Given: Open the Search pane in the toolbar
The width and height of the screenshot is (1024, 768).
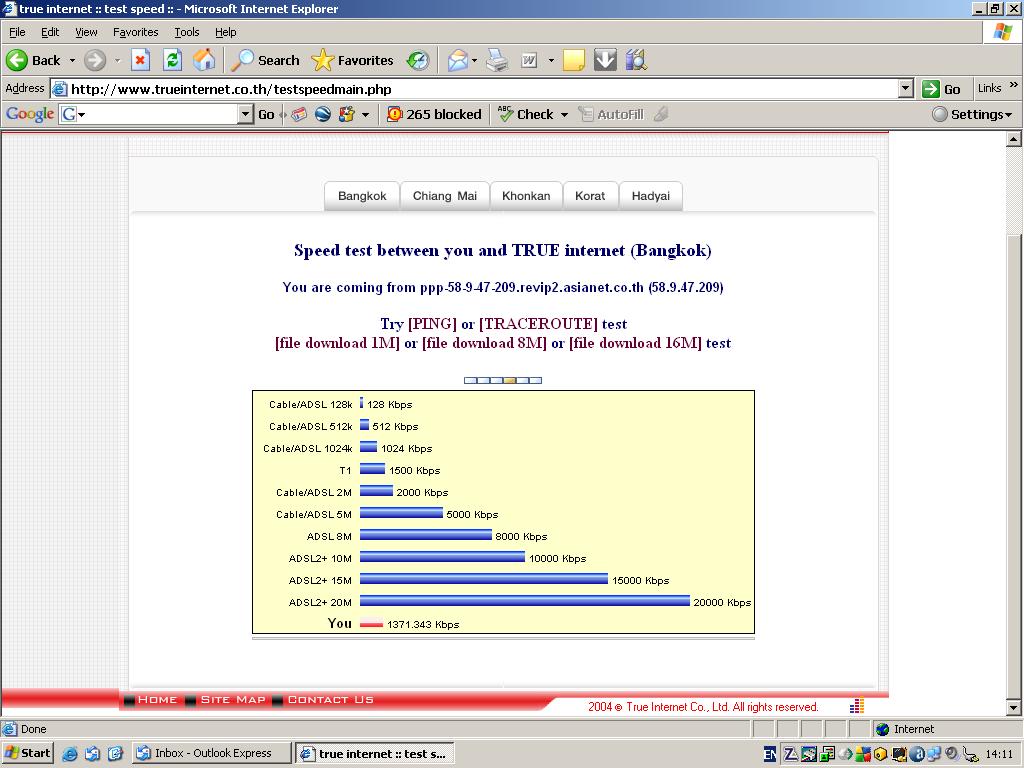Looking at the screenshot, I should [266, 61].
